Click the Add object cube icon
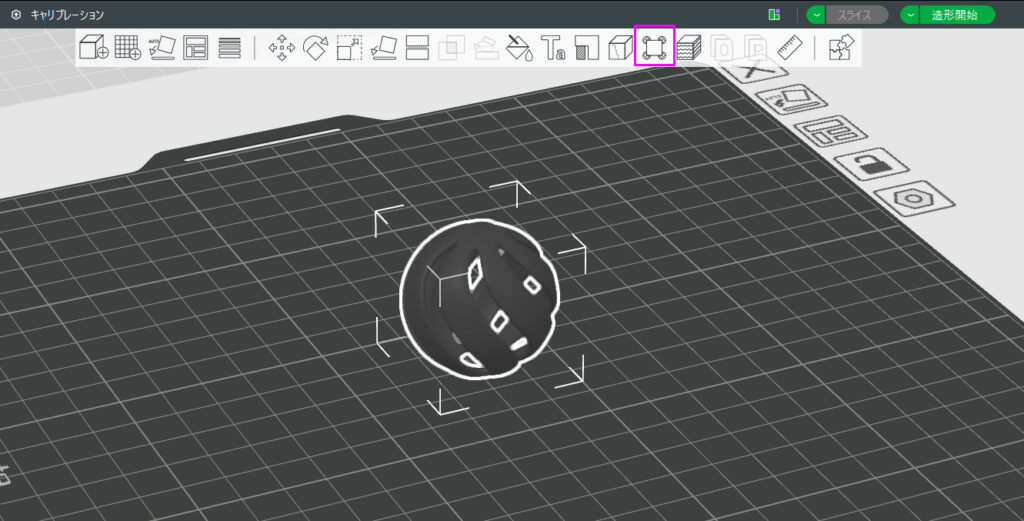Viewport: 1024px width, 521px height. [94, 47]
